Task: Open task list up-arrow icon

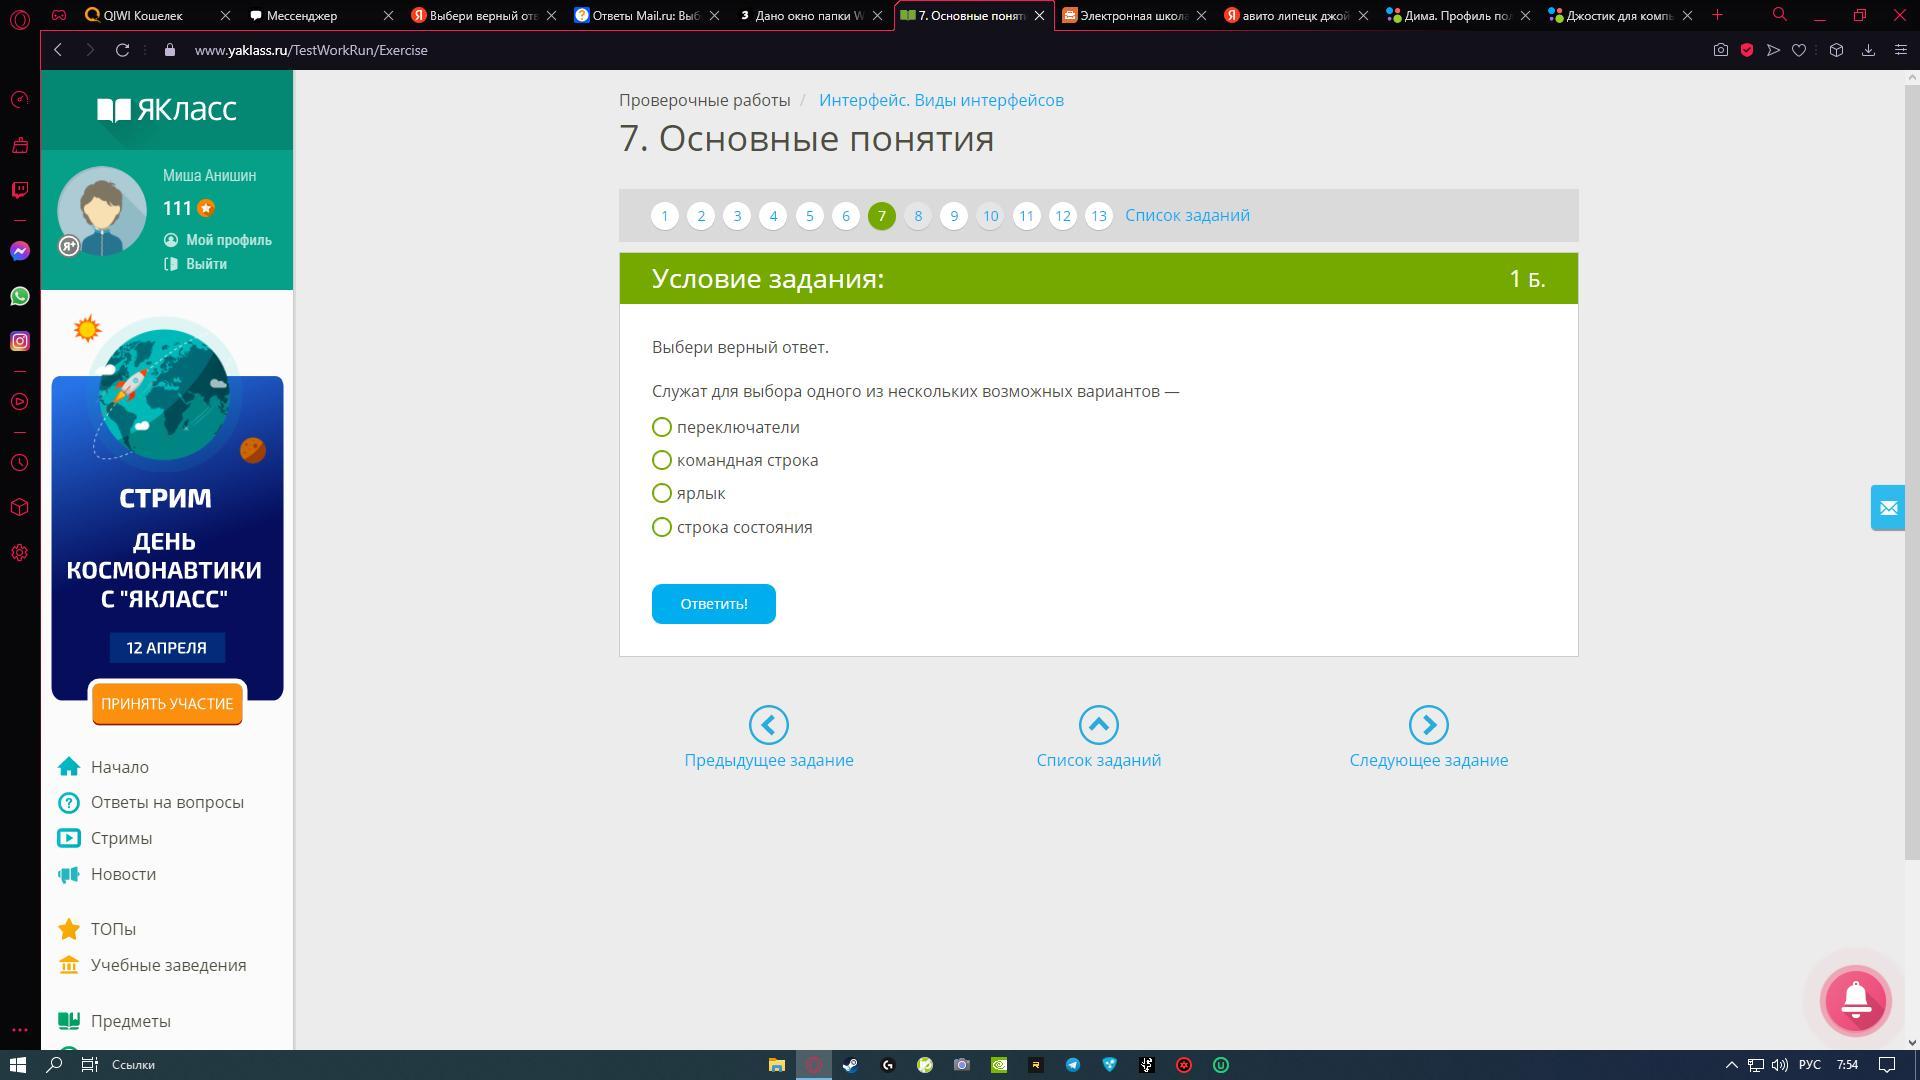Action: [x=1098, y=725]
